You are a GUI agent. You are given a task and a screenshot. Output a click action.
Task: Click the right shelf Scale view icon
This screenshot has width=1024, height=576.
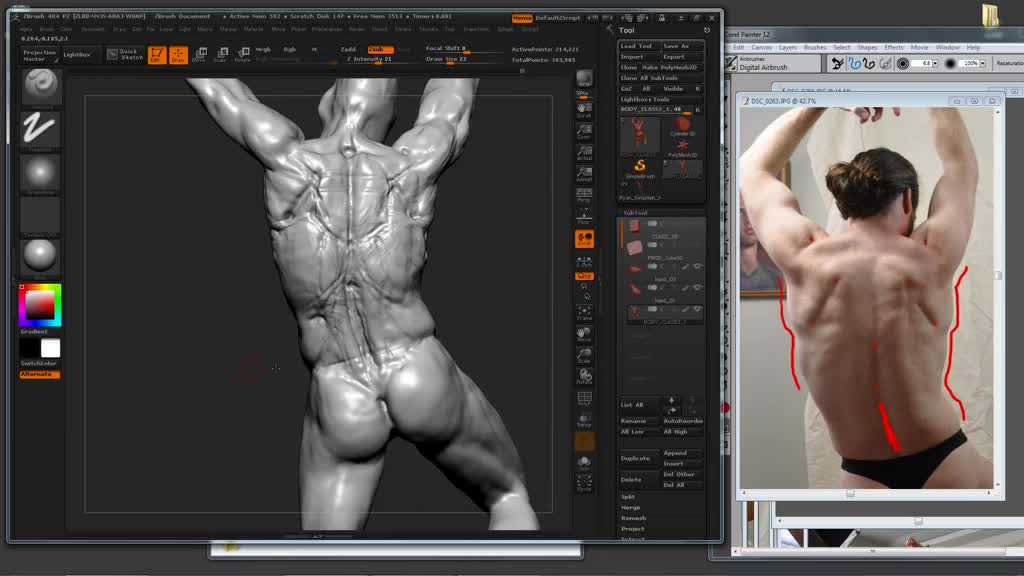[x=584, y=356]
